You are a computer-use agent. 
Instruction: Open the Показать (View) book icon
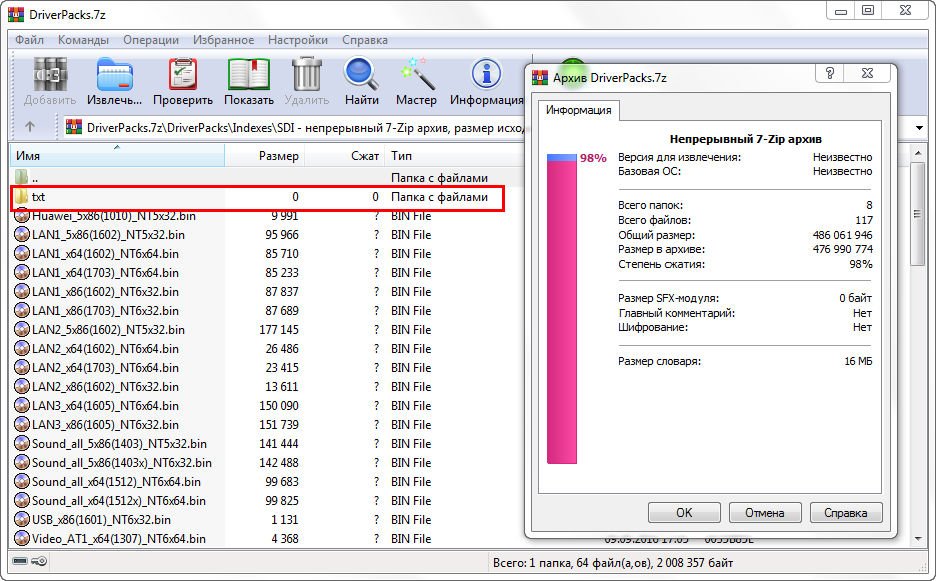249,75
